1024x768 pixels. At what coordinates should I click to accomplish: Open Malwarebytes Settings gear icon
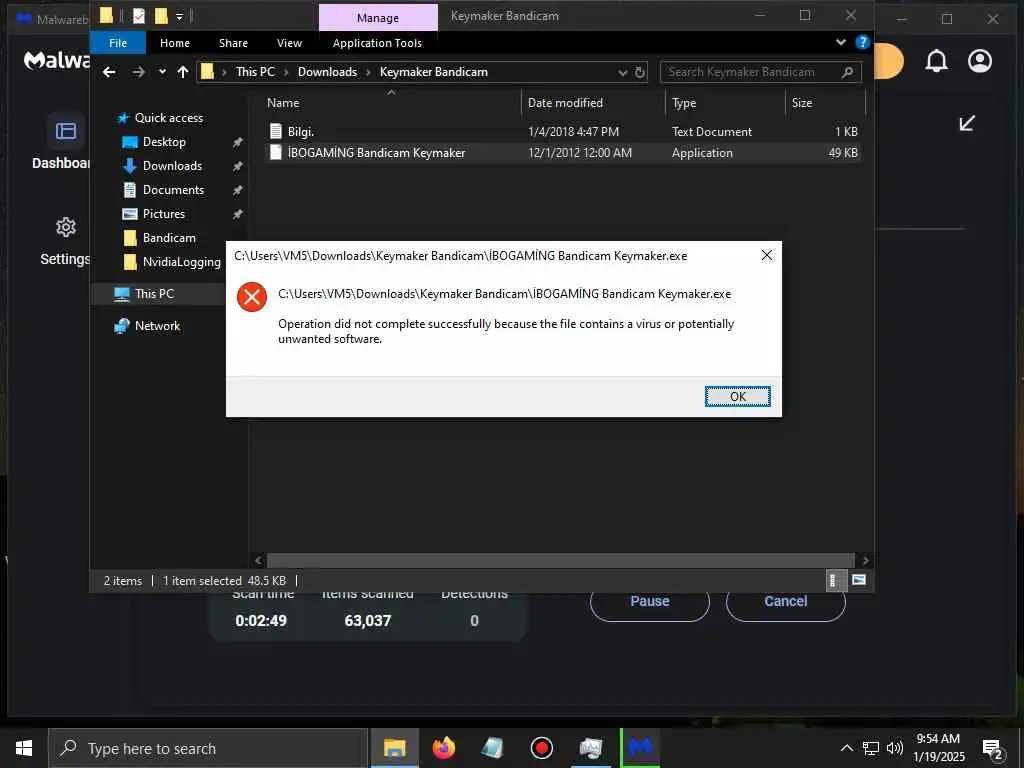pyautogui.click(x=65, y=227)
